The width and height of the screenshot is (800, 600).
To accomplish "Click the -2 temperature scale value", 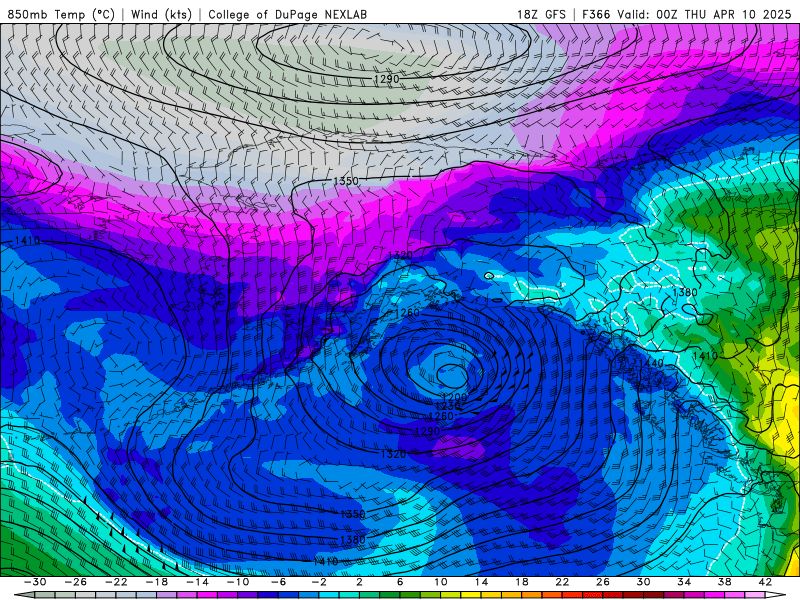I will point(319,582).
